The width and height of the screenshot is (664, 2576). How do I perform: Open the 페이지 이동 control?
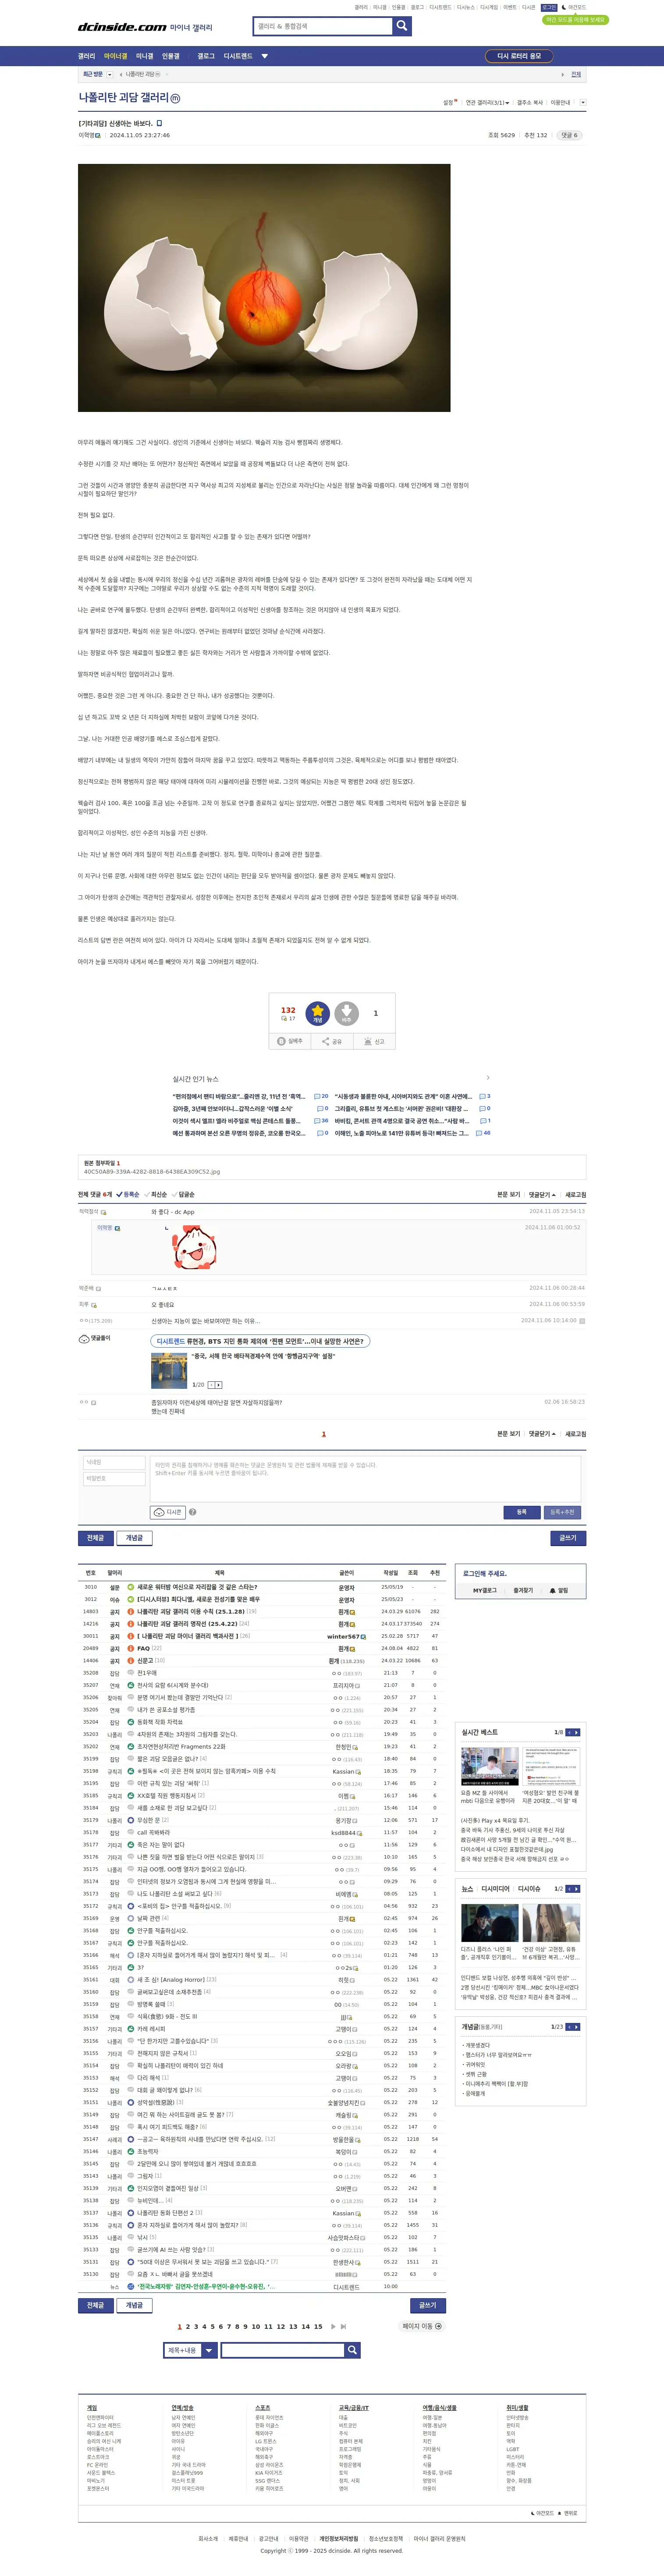422,2326
